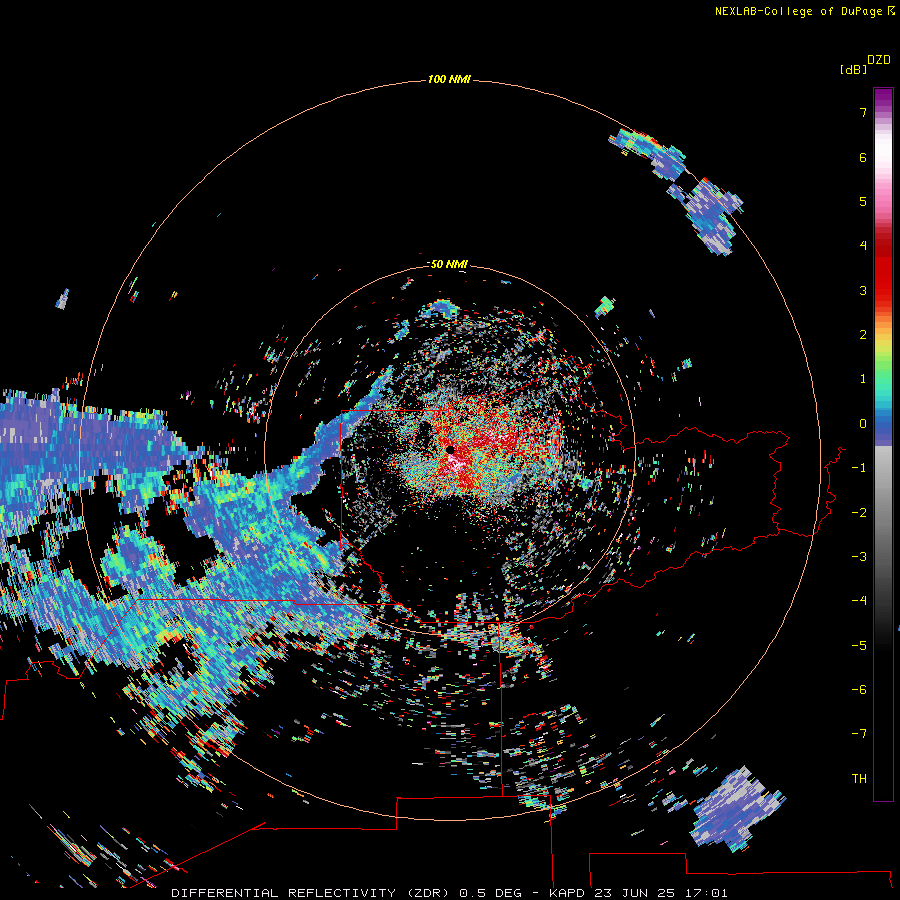This screenshot has height=900, width=900.
Task: Click the 6 tick label on scale
Action: 863,157
